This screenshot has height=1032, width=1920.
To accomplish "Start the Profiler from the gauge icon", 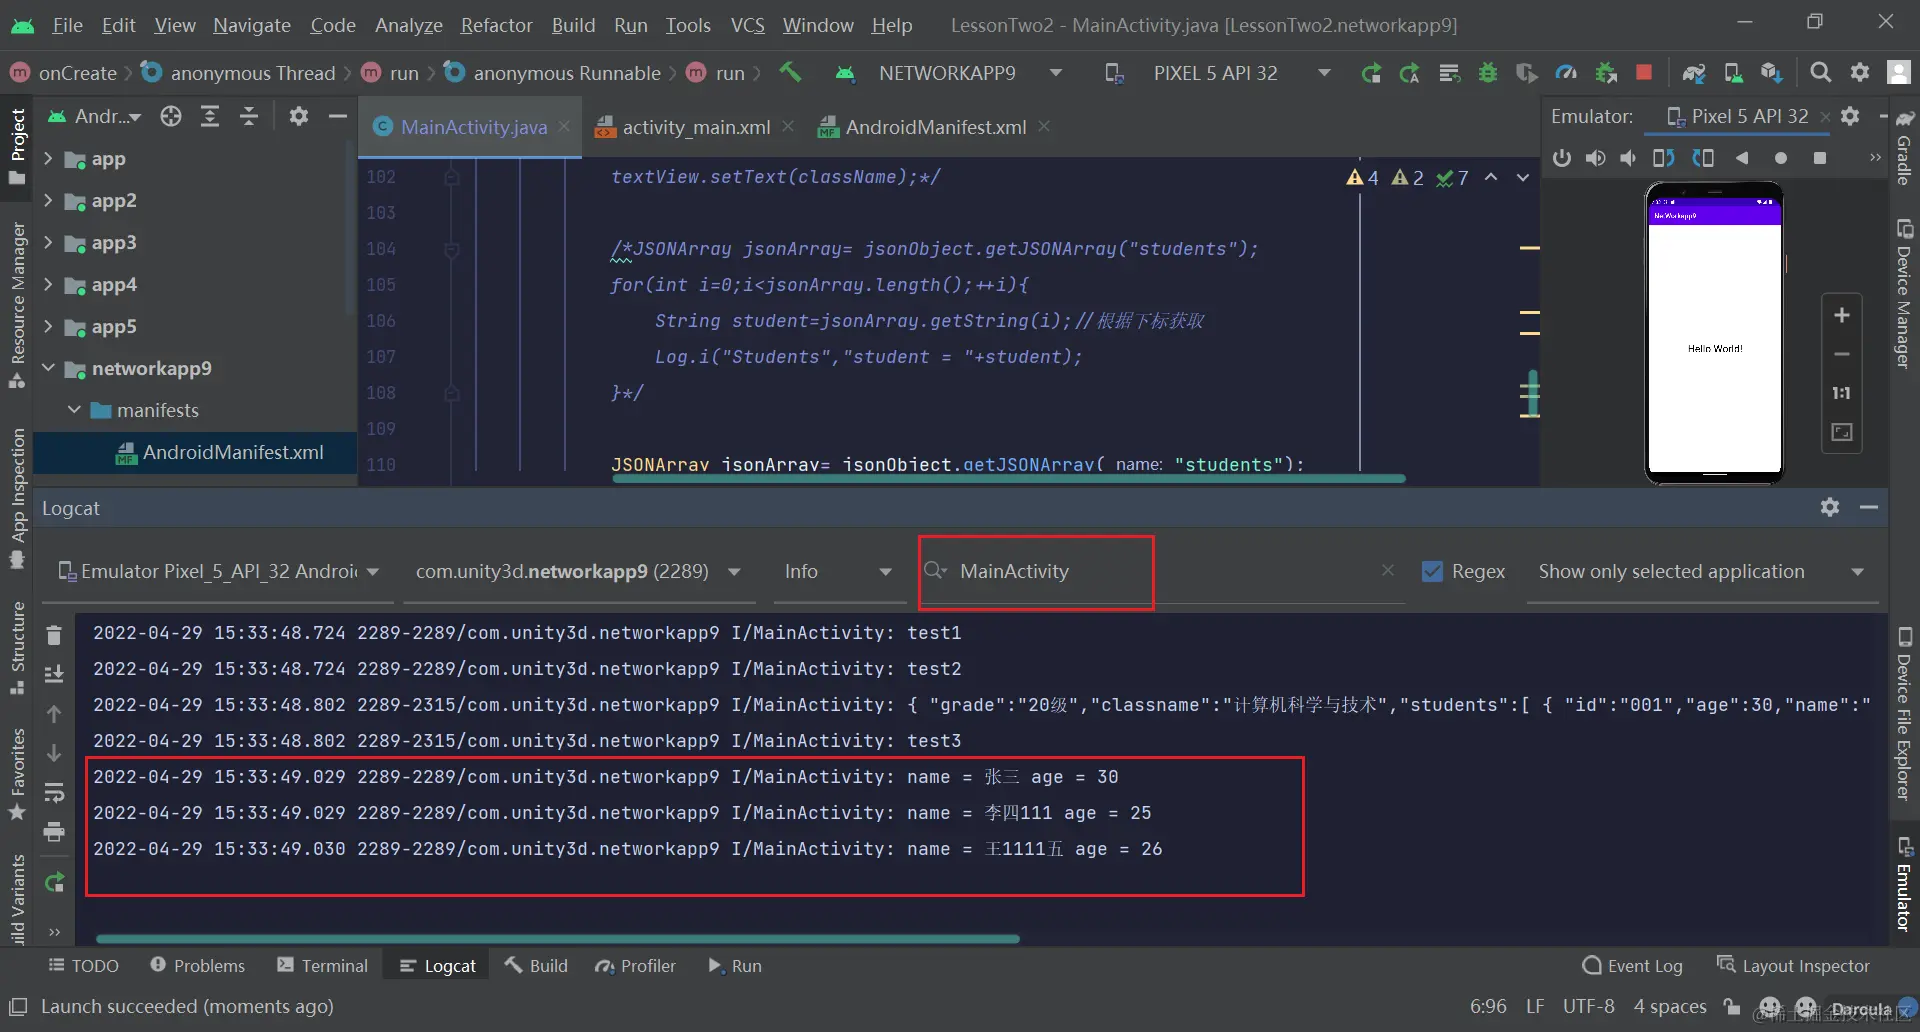I will click(x=1566, y=72).
